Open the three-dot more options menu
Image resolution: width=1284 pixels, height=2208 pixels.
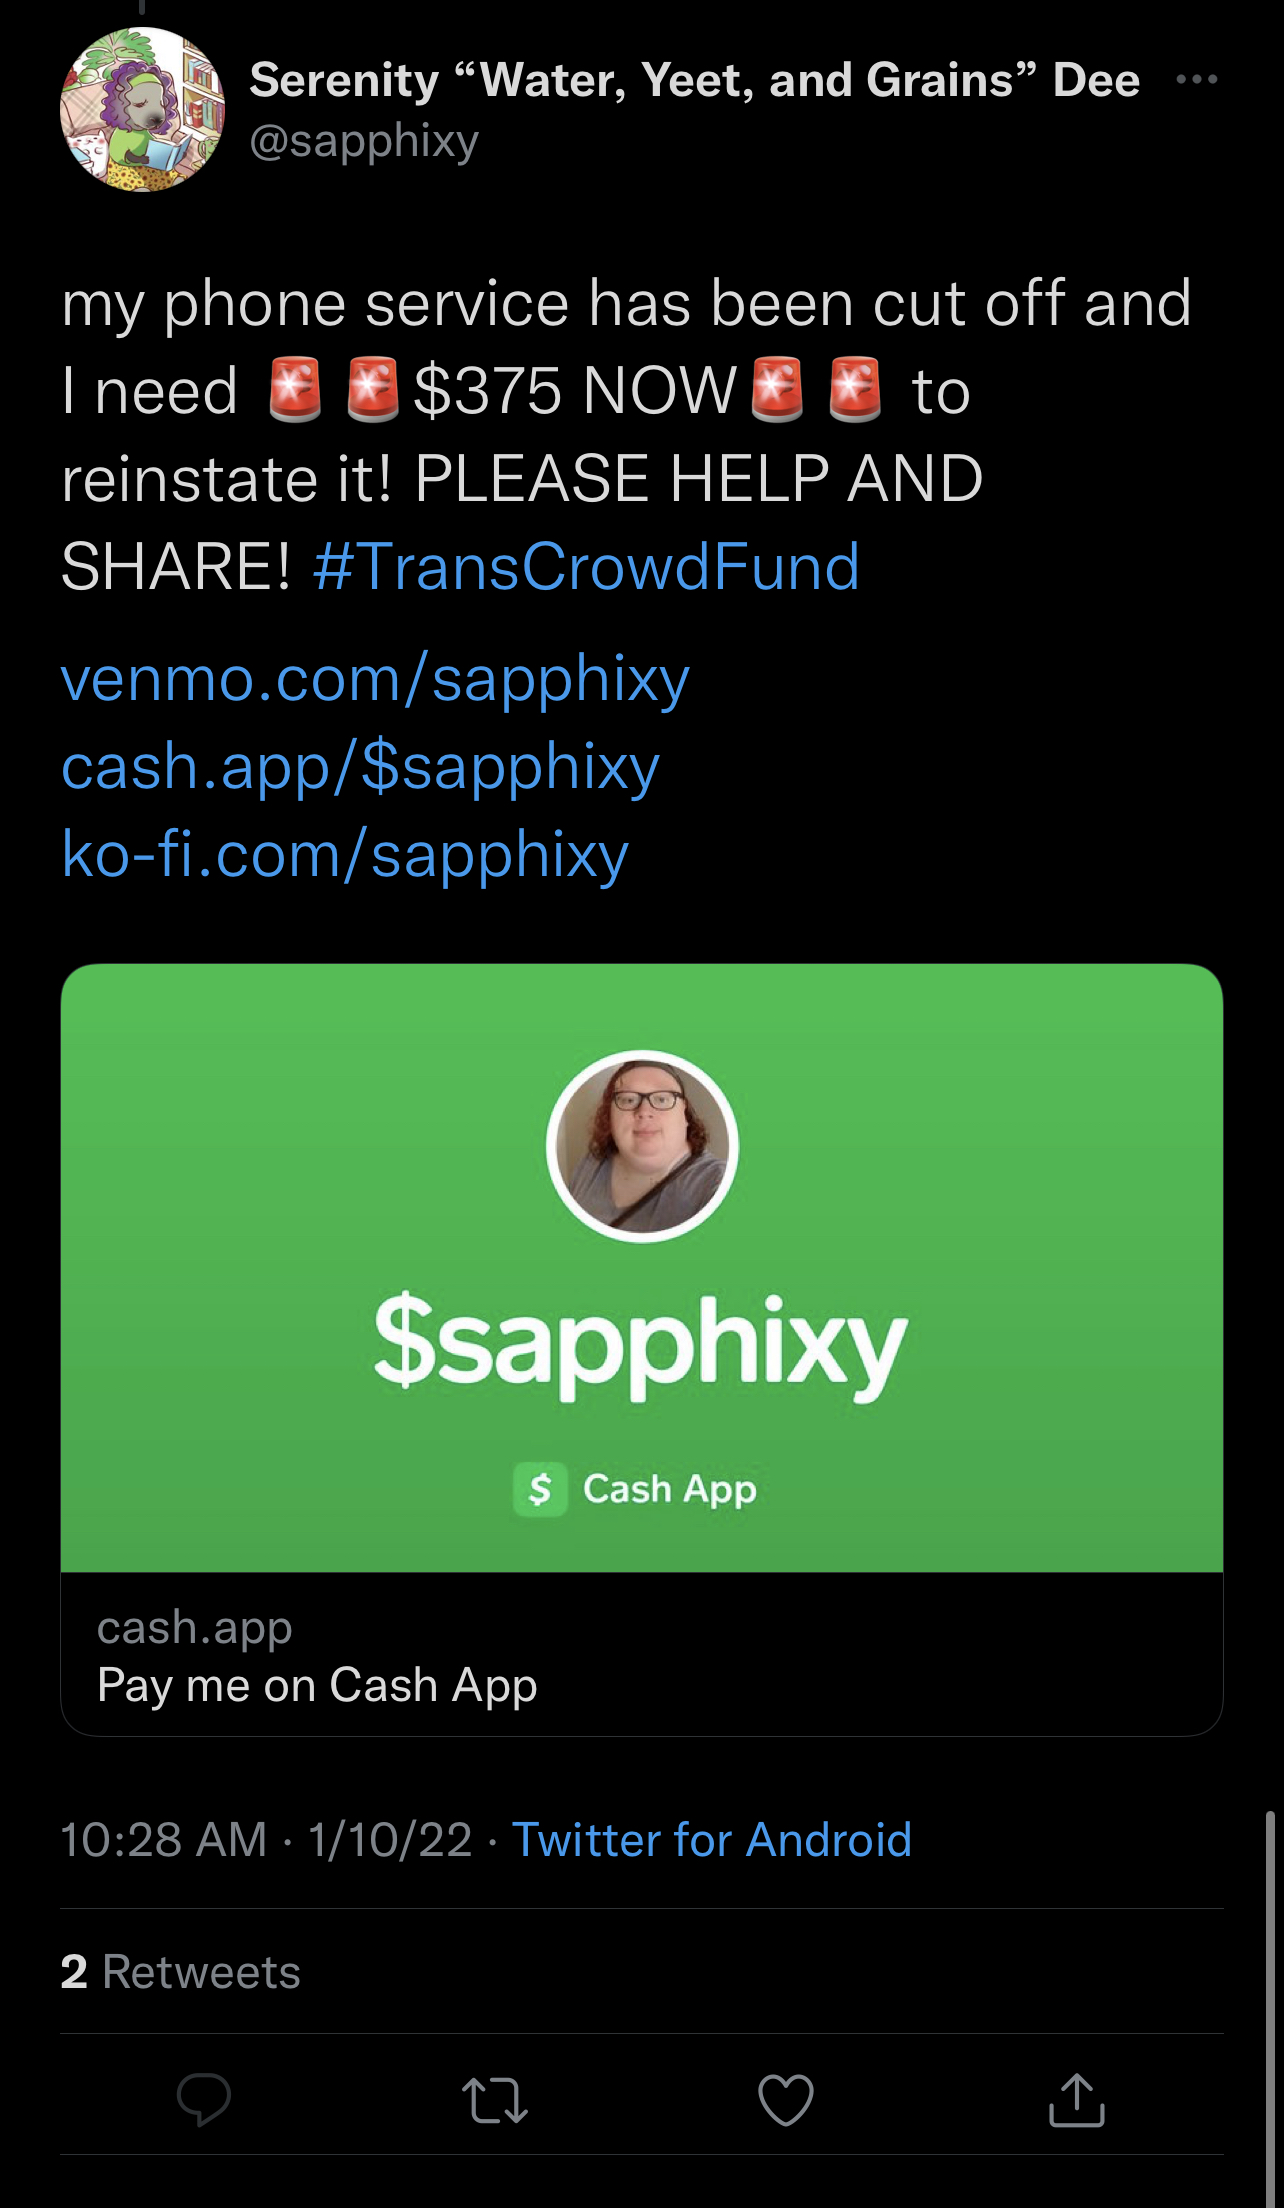(1197, 79)
